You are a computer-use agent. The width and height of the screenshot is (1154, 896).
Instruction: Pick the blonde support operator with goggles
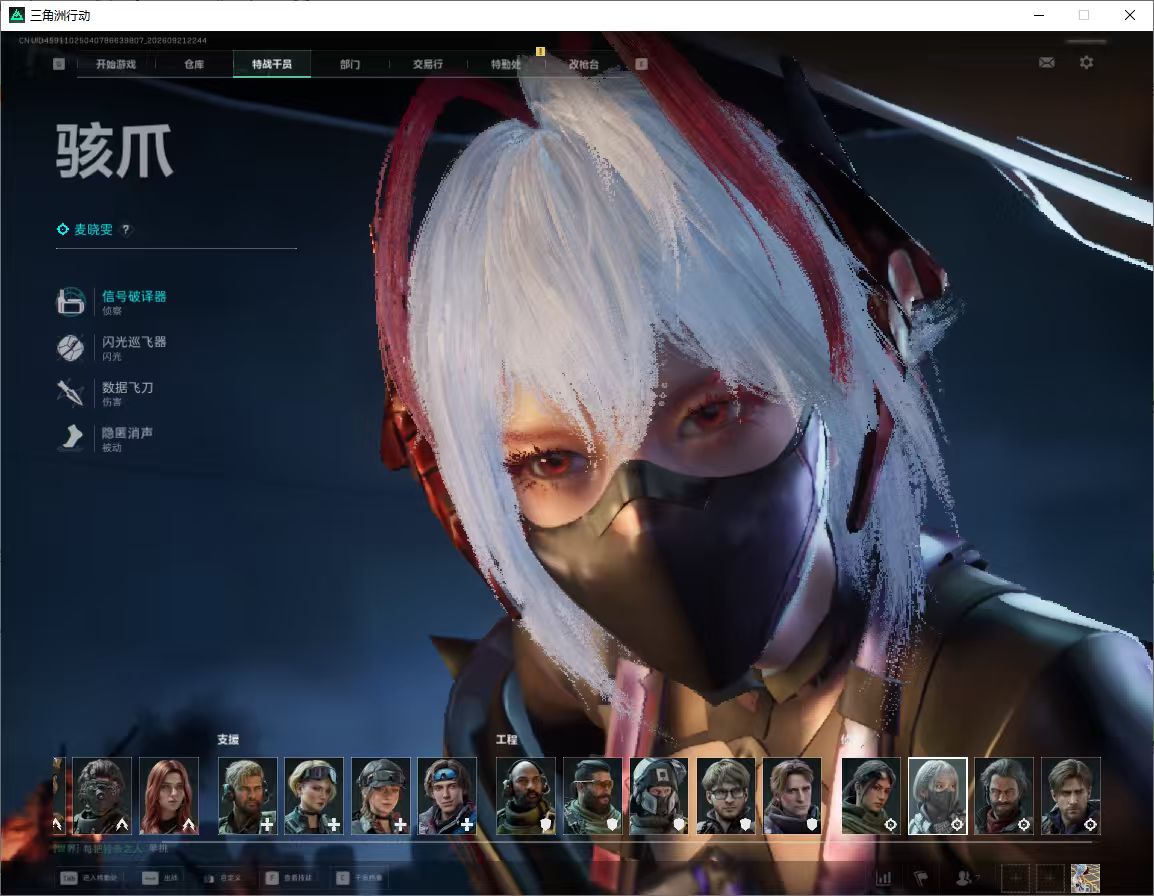coord(314,796)
